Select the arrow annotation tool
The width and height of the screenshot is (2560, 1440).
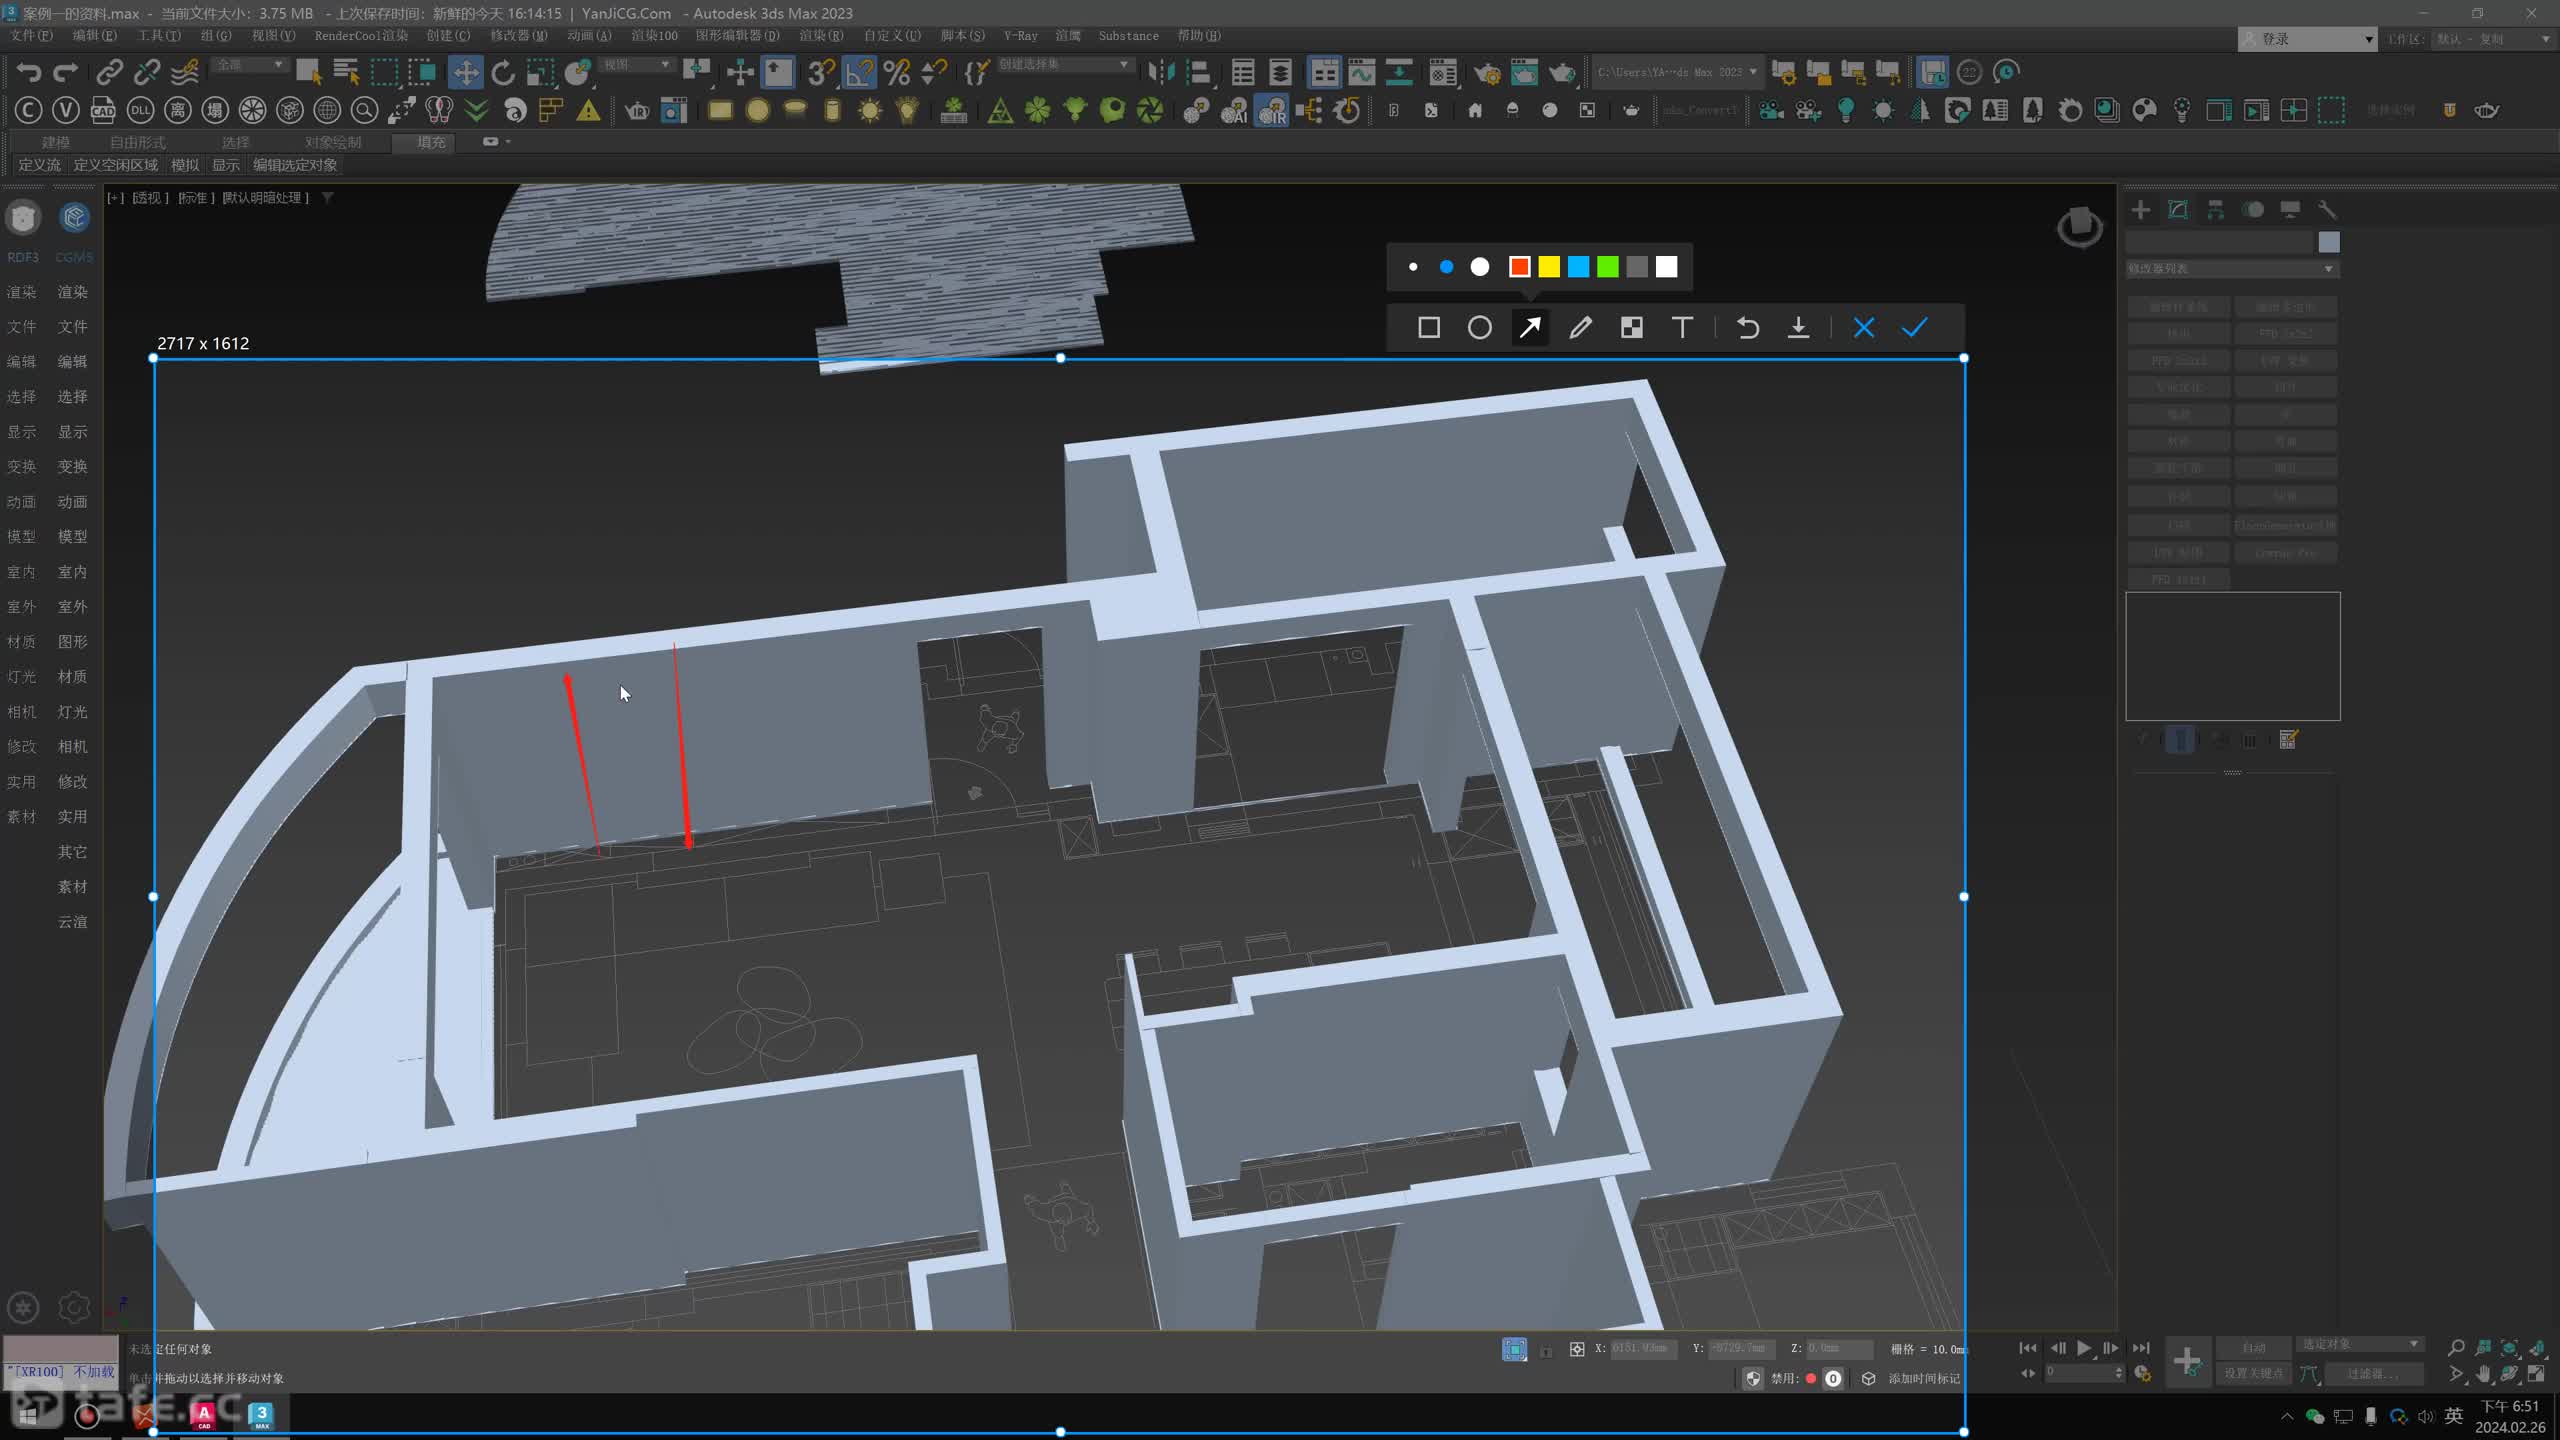1530,328
